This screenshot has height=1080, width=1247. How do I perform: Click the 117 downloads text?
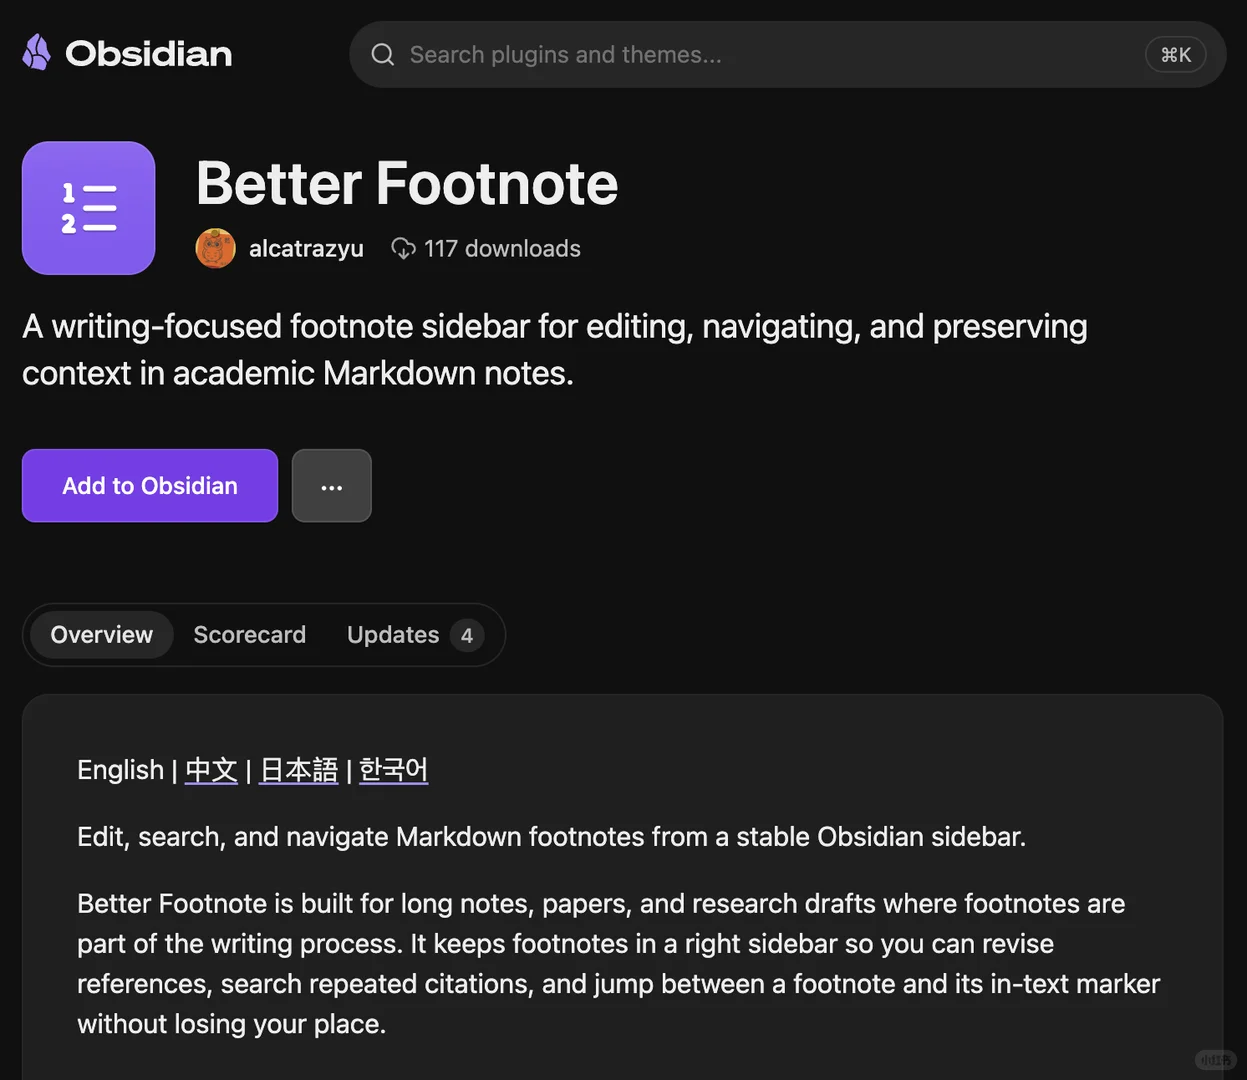point(502,249)
